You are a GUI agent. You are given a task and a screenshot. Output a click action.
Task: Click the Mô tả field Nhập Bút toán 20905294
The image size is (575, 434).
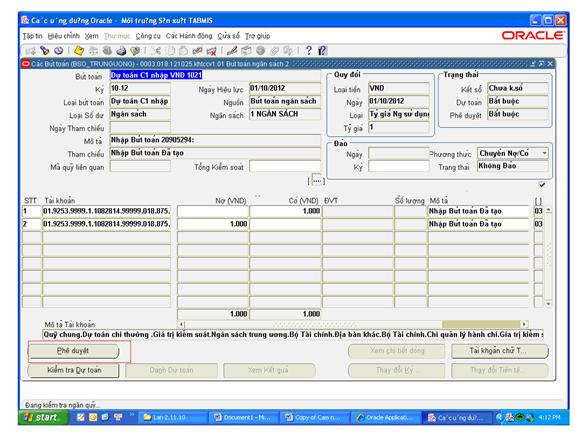(x=215, y=140)
